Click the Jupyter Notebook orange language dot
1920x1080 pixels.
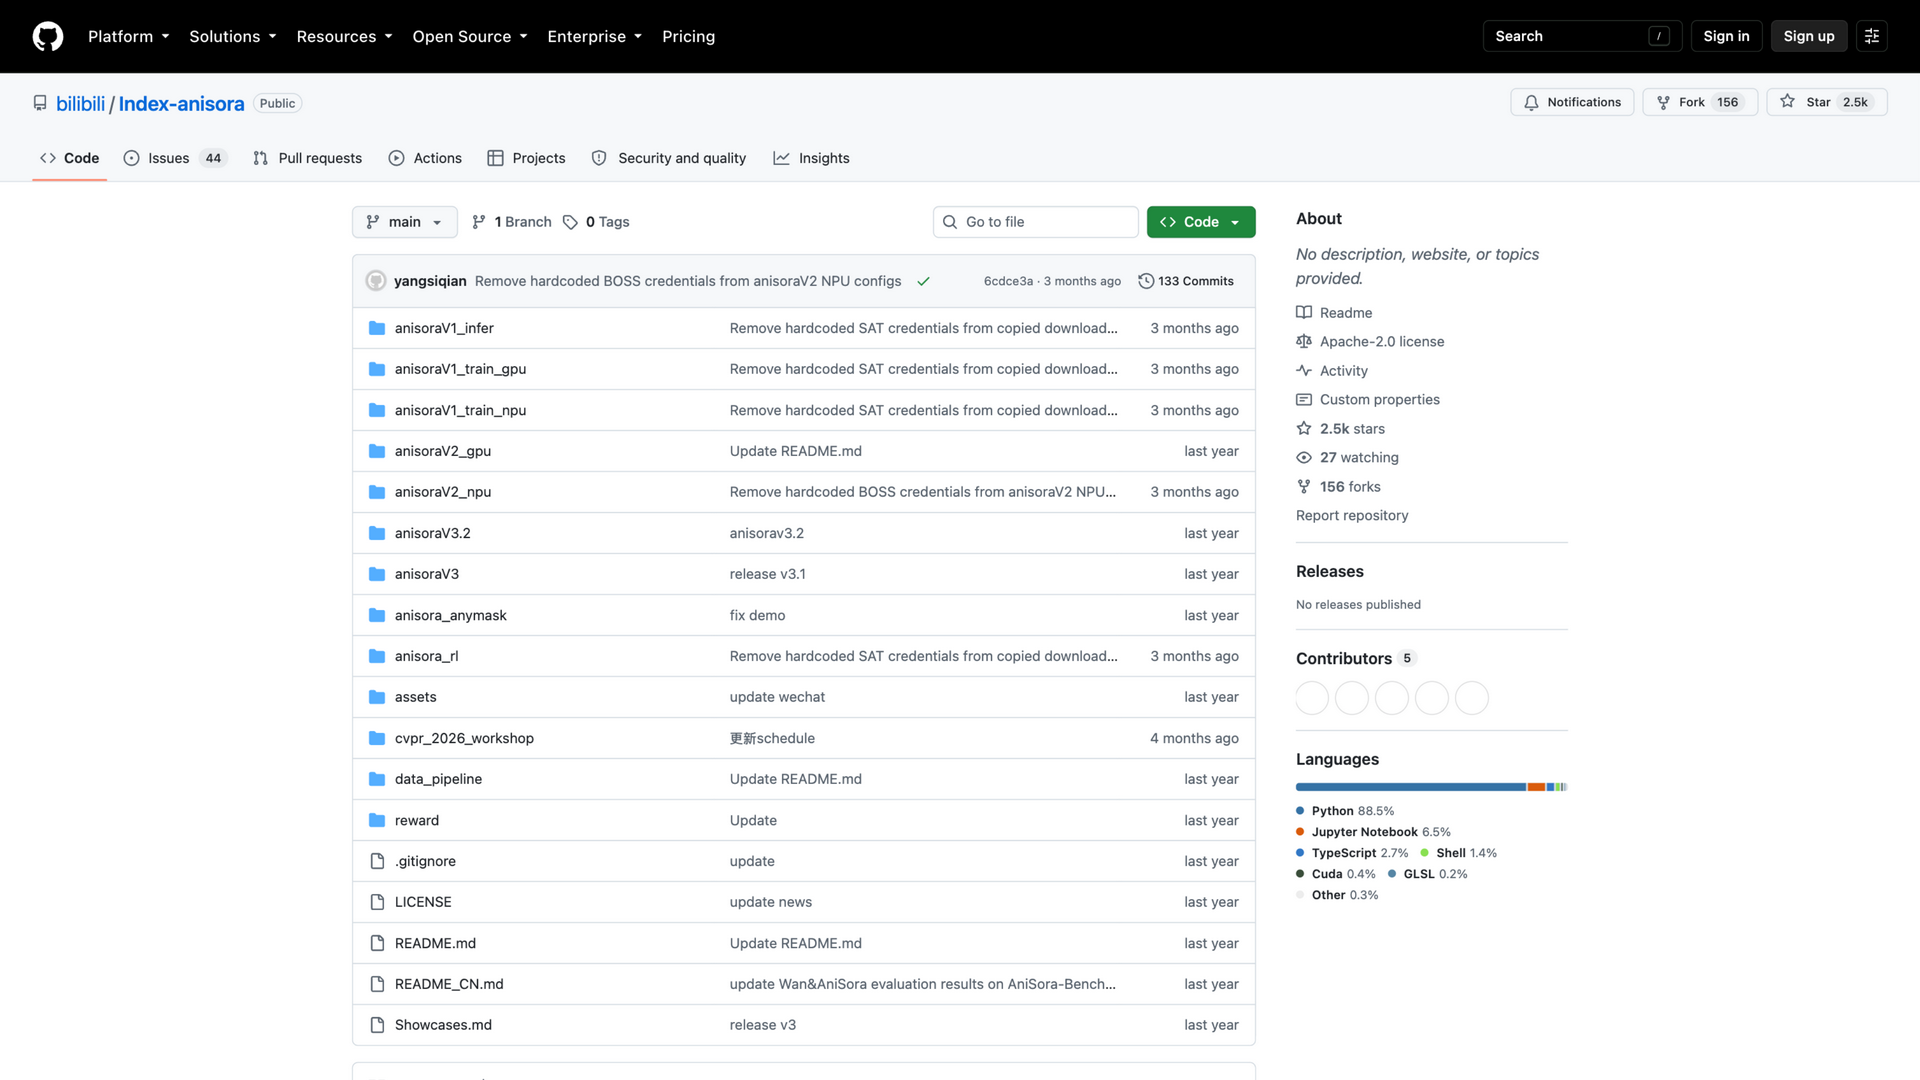[1300, 832]
